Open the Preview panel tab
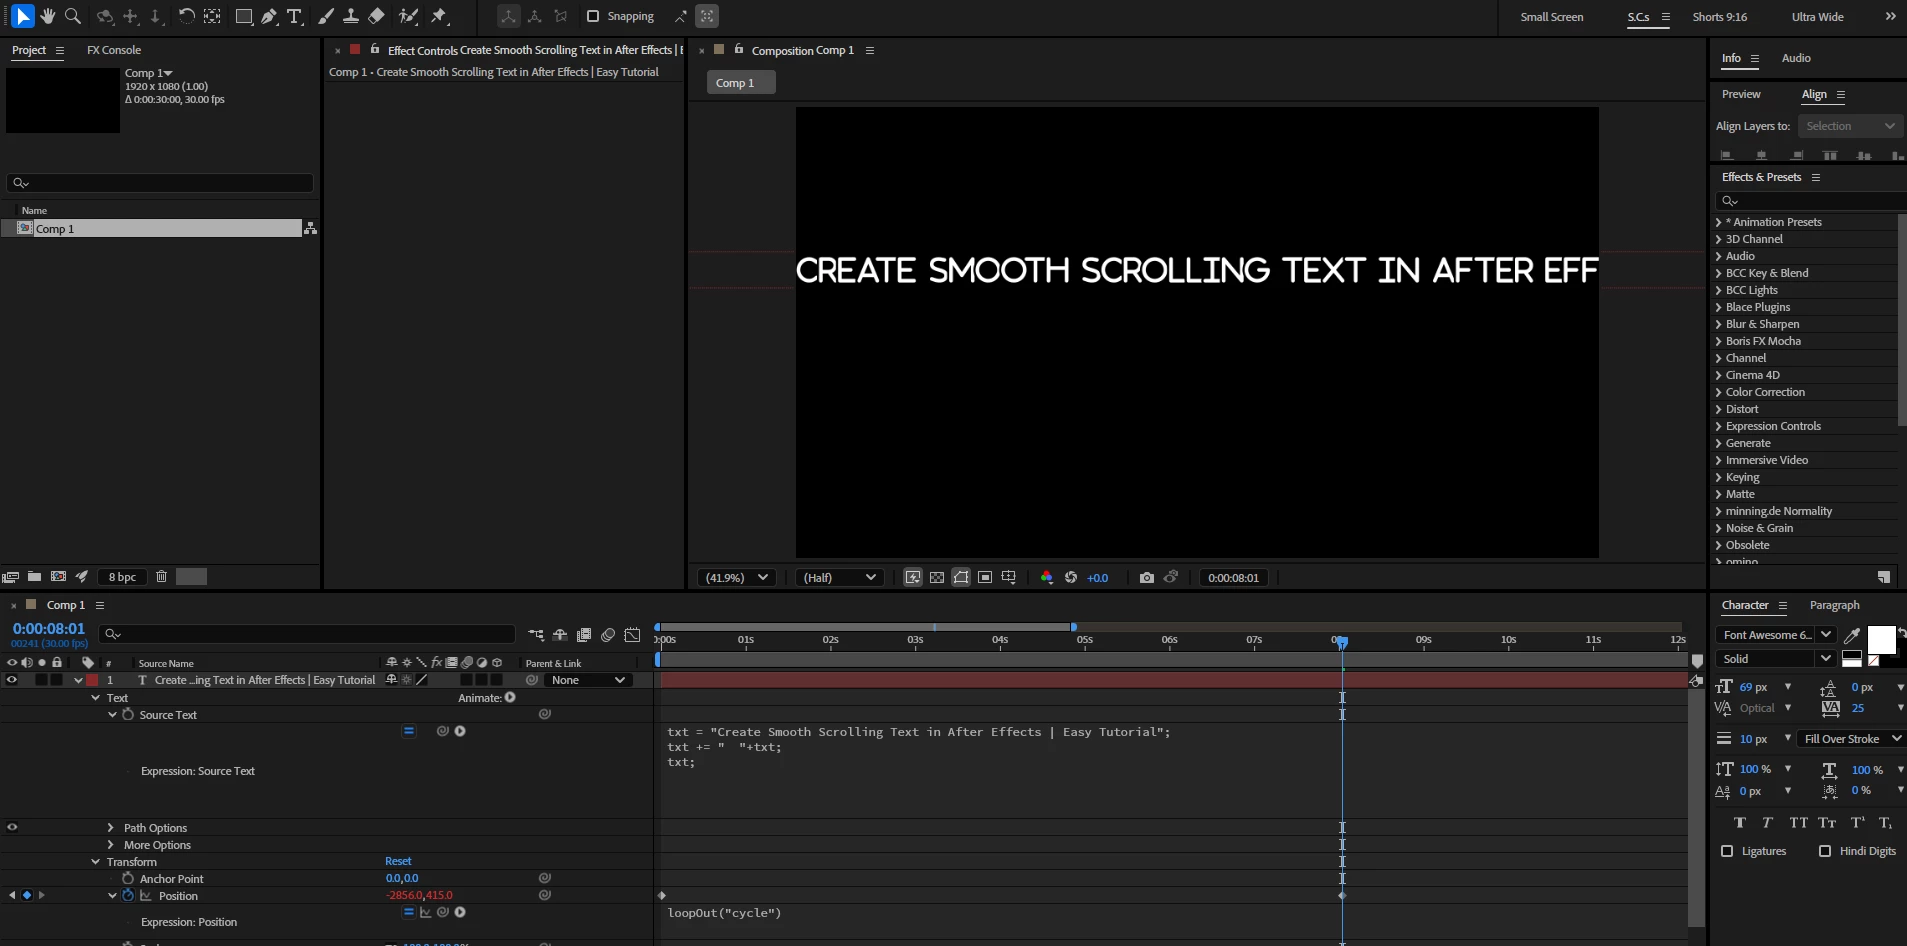Image resolution: width=1907 pixels, height=946 pixels. coord(1741,94)
